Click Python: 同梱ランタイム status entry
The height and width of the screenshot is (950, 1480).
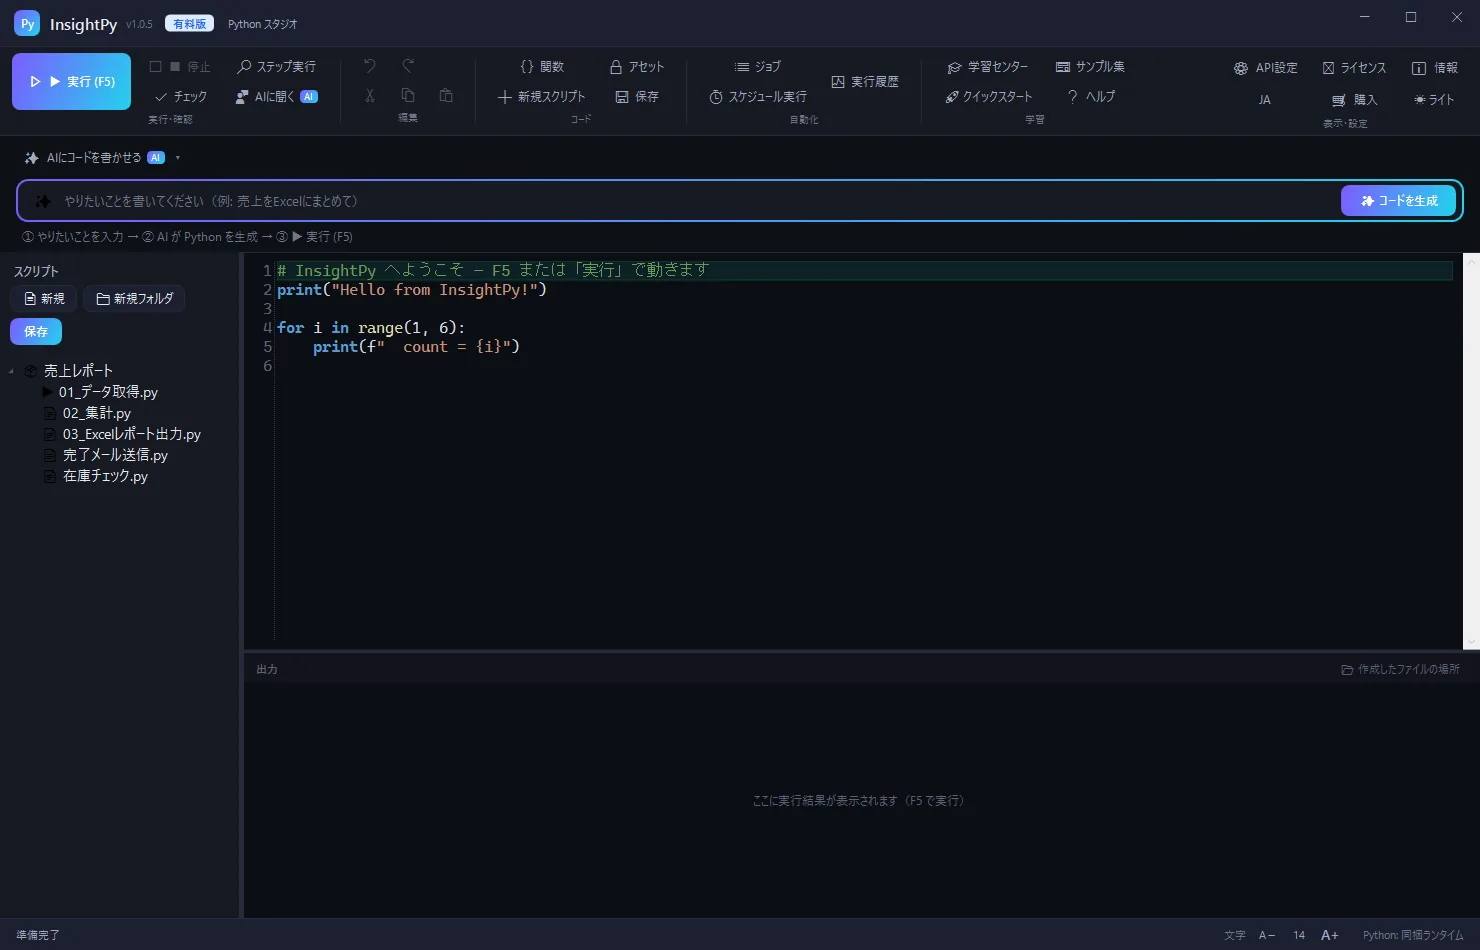point(1413,935)
